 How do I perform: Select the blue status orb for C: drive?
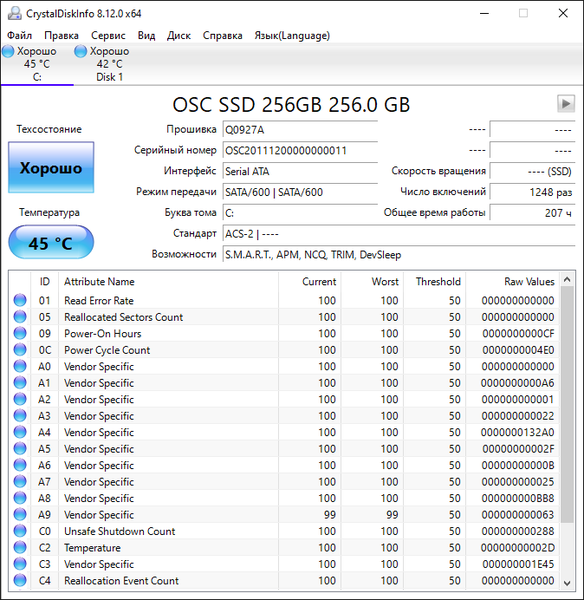click(x=8, y=51)
